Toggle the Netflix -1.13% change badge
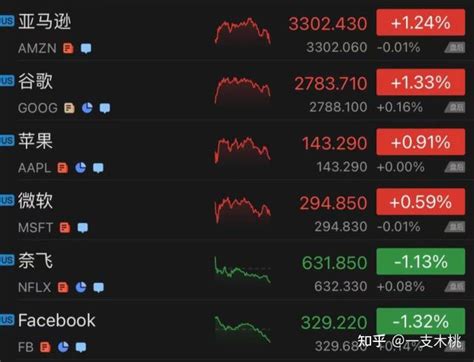The height and width of the screenshot is (362, 474). [421, 262]
